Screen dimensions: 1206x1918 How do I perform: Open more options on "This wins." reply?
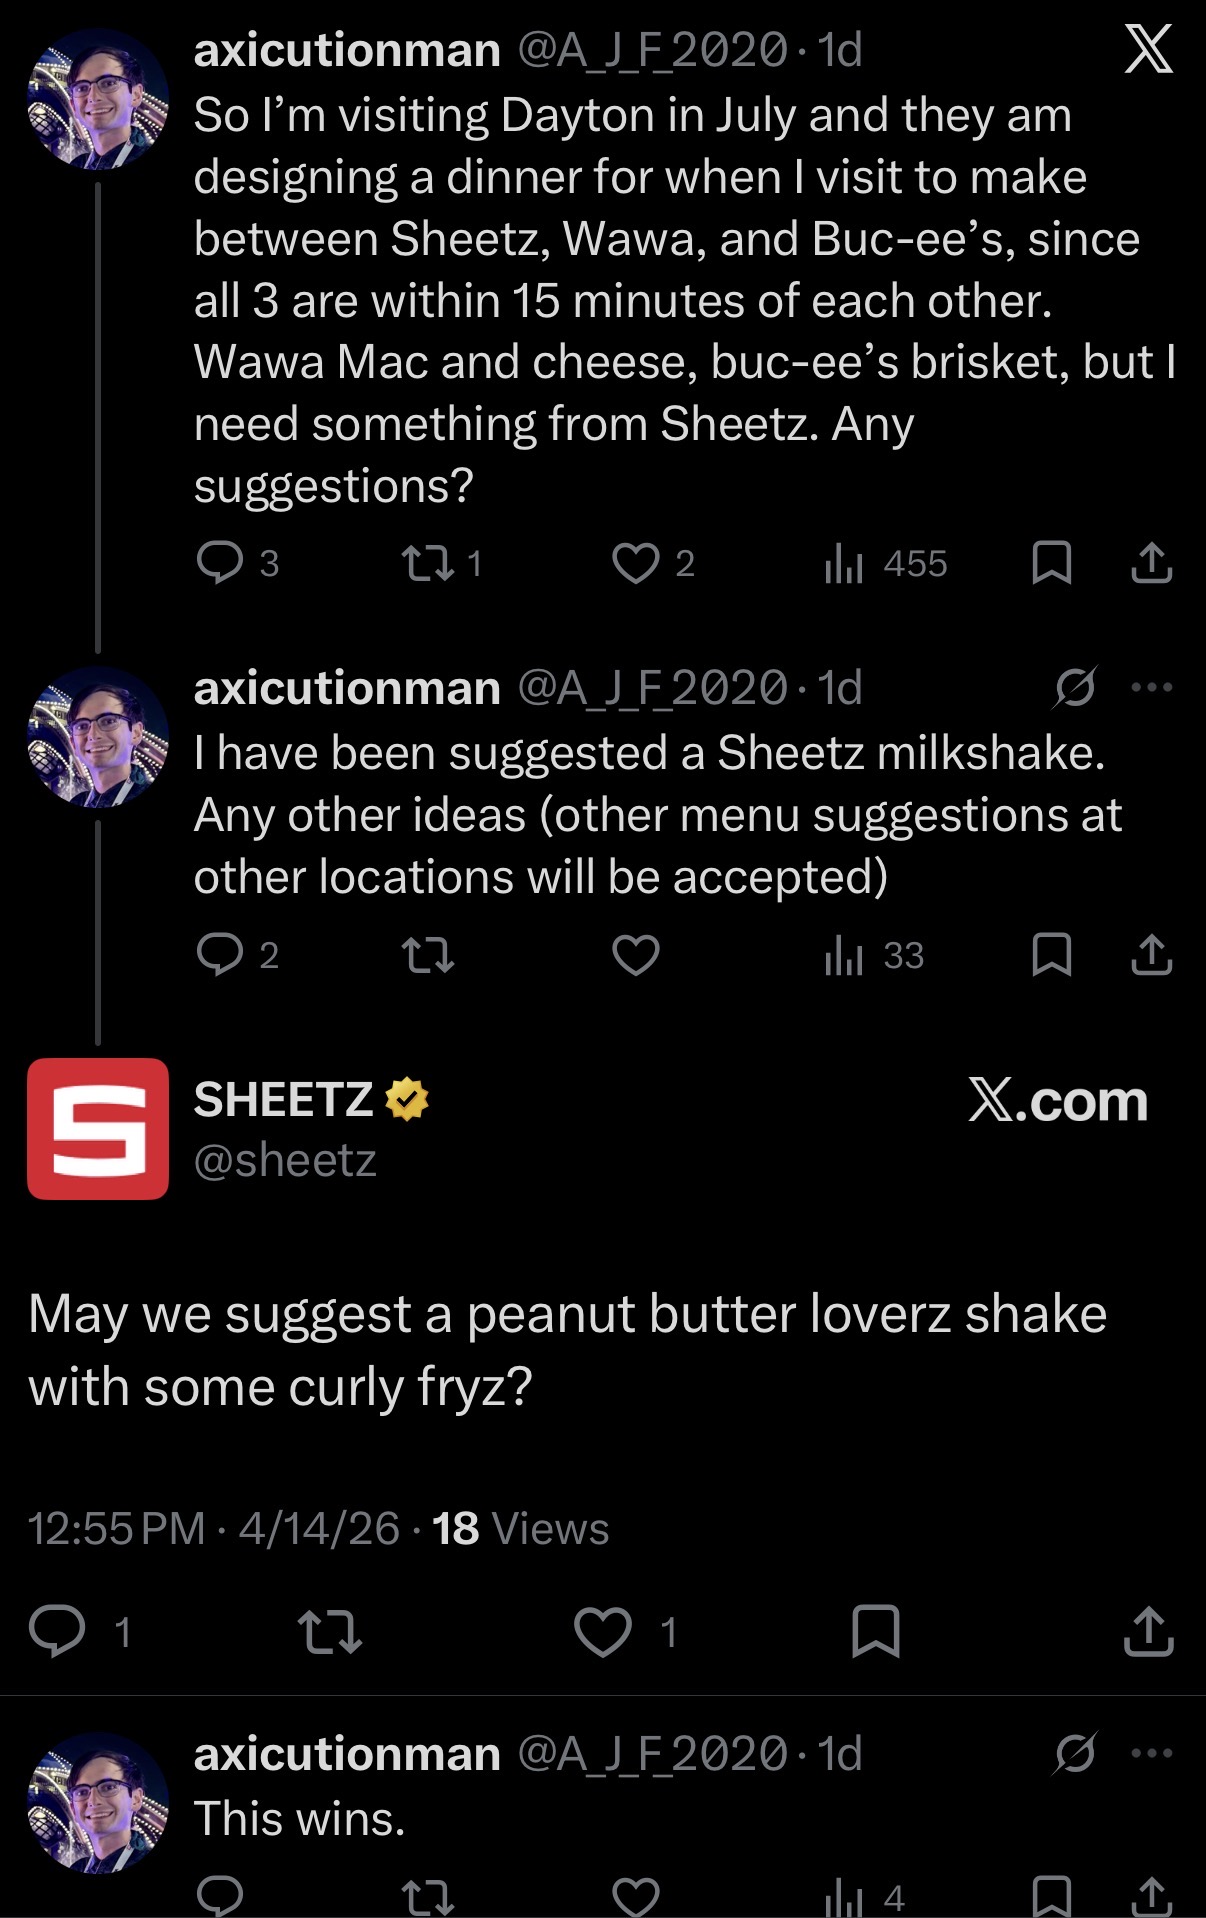(1151, 1753)
